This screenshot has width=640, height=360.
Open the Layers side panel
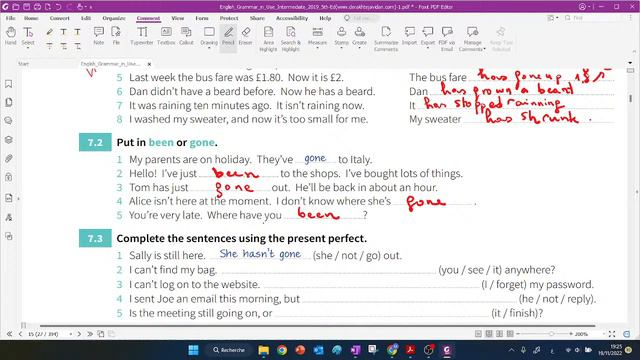[x=9, y=140]
